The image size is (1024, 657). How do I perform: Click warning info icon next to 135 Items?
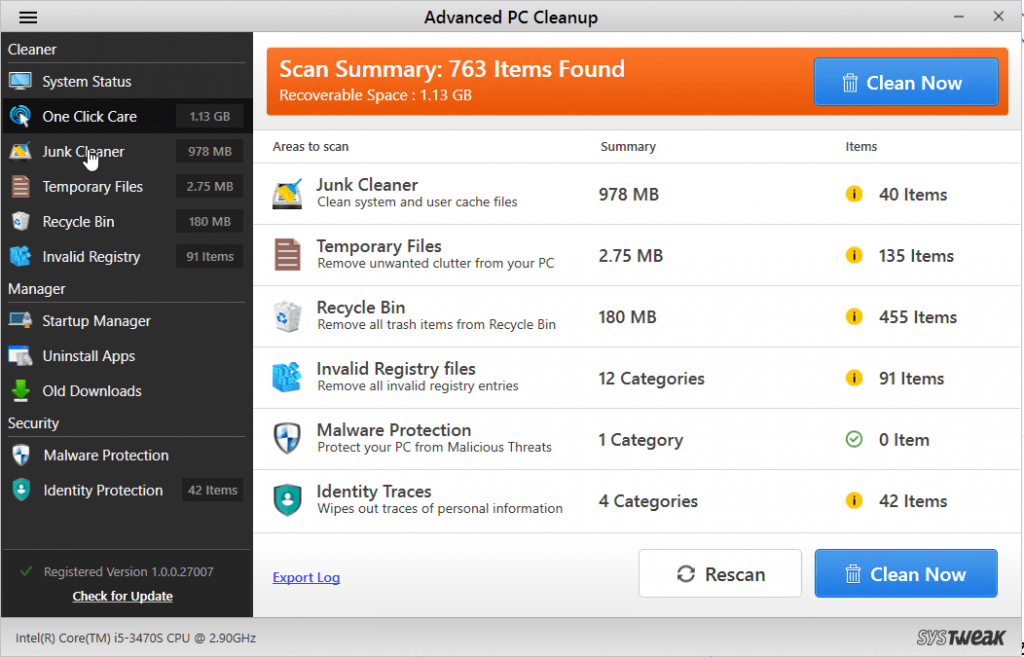[x=854, y=255]
